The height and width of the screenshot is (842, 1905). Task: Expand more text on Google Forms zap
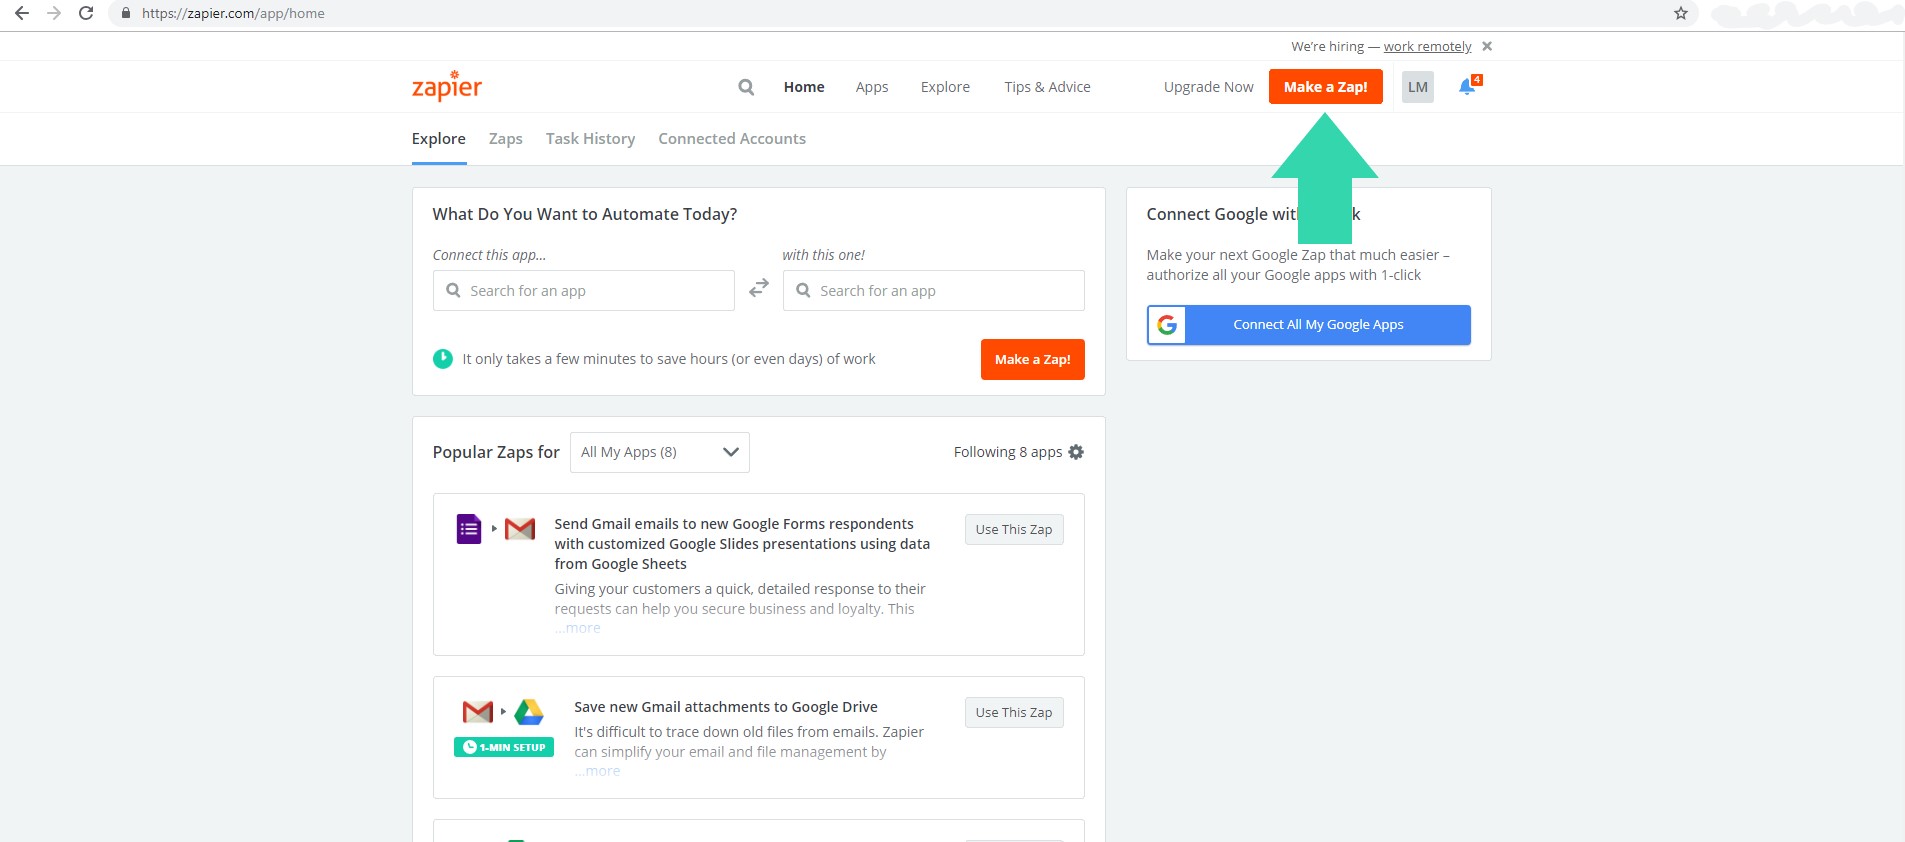[579, 628]
